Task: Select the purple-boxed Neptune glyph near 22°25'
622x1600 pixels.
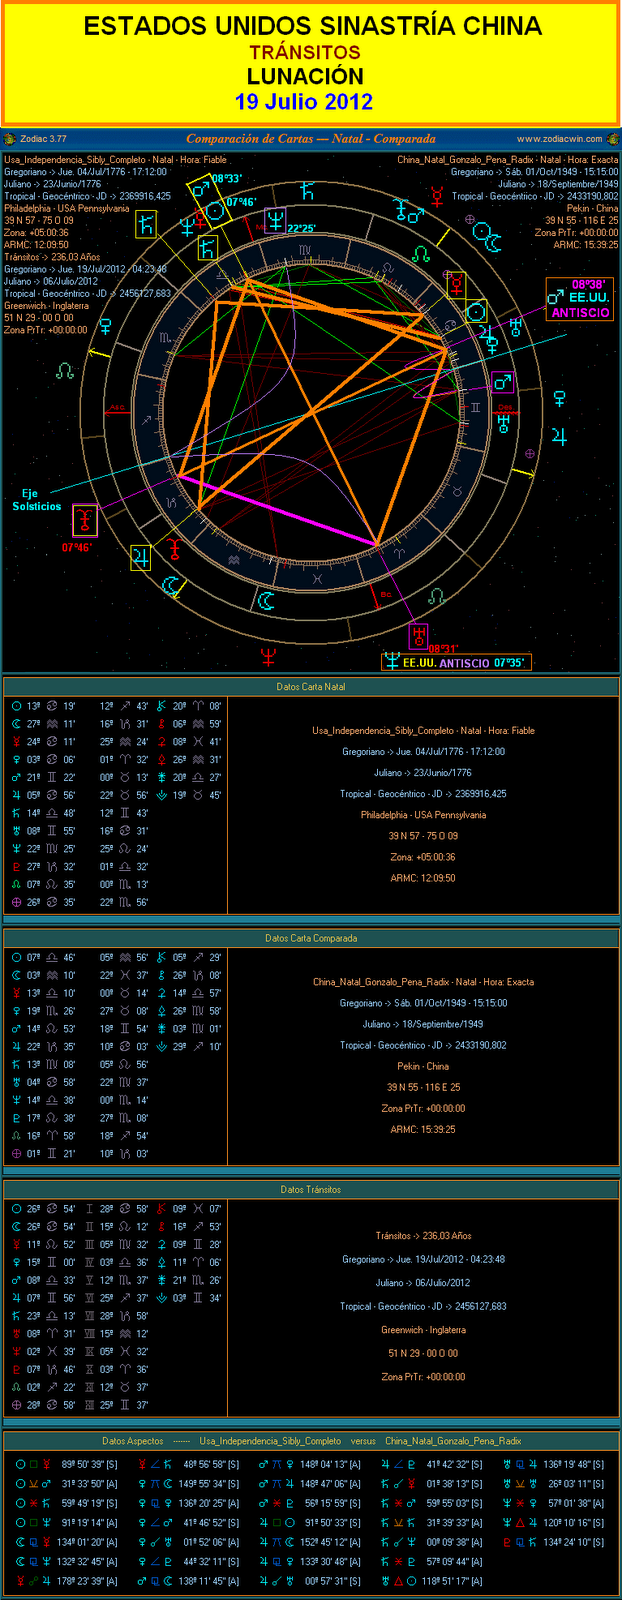Action: click(x=275, y=220)
